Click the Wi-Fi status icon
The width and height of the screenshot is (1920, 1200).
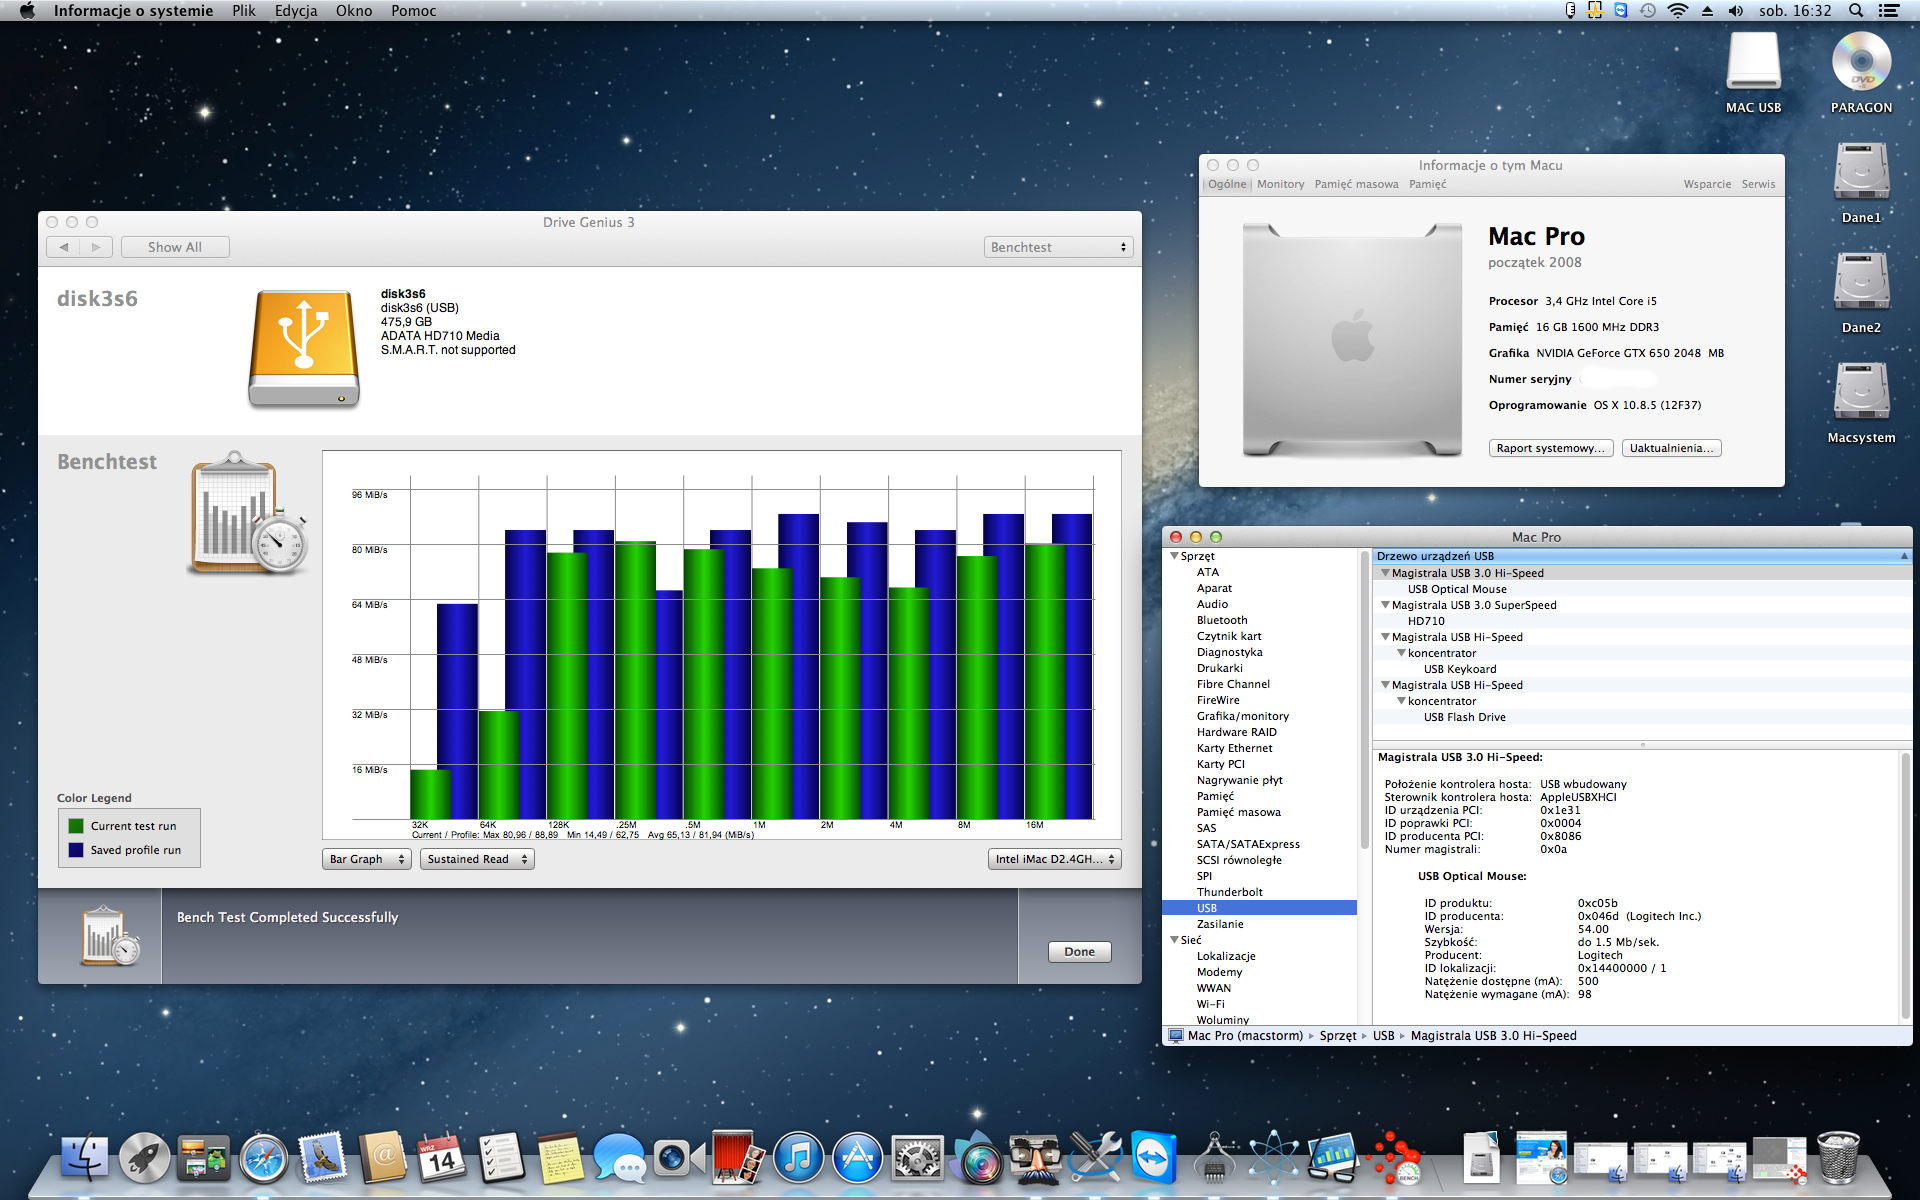point(1678,11)
